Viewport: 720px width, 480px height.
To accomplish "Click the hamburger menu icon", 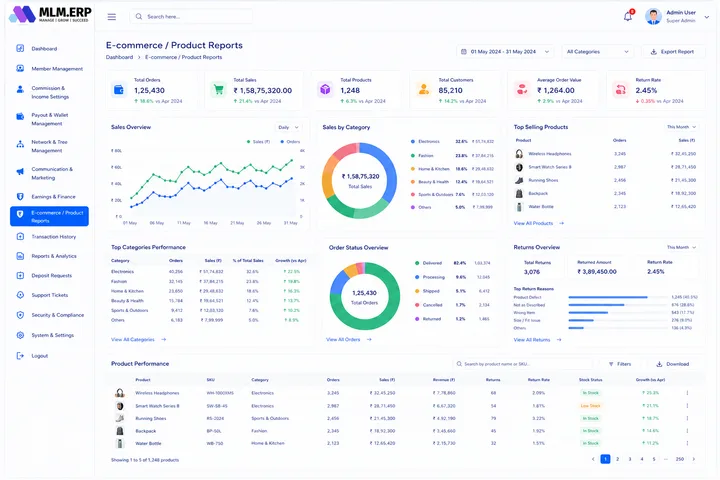I will (112, 17).
